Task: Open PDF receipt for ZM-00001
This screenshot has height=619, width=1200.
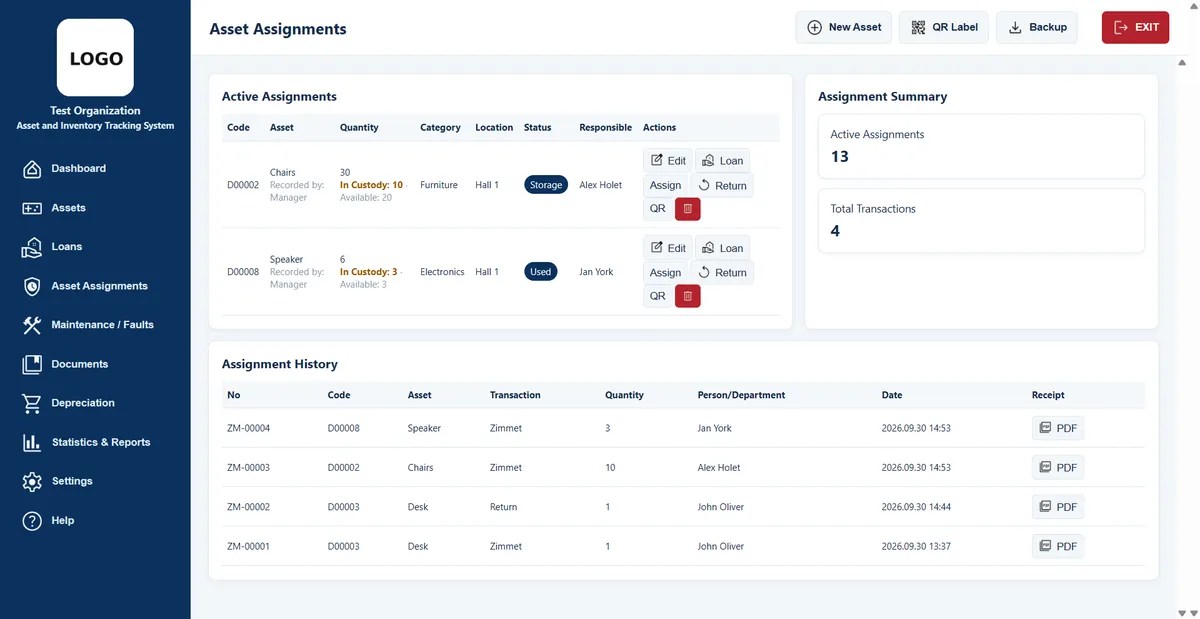Action: [x=1058, y=546]
